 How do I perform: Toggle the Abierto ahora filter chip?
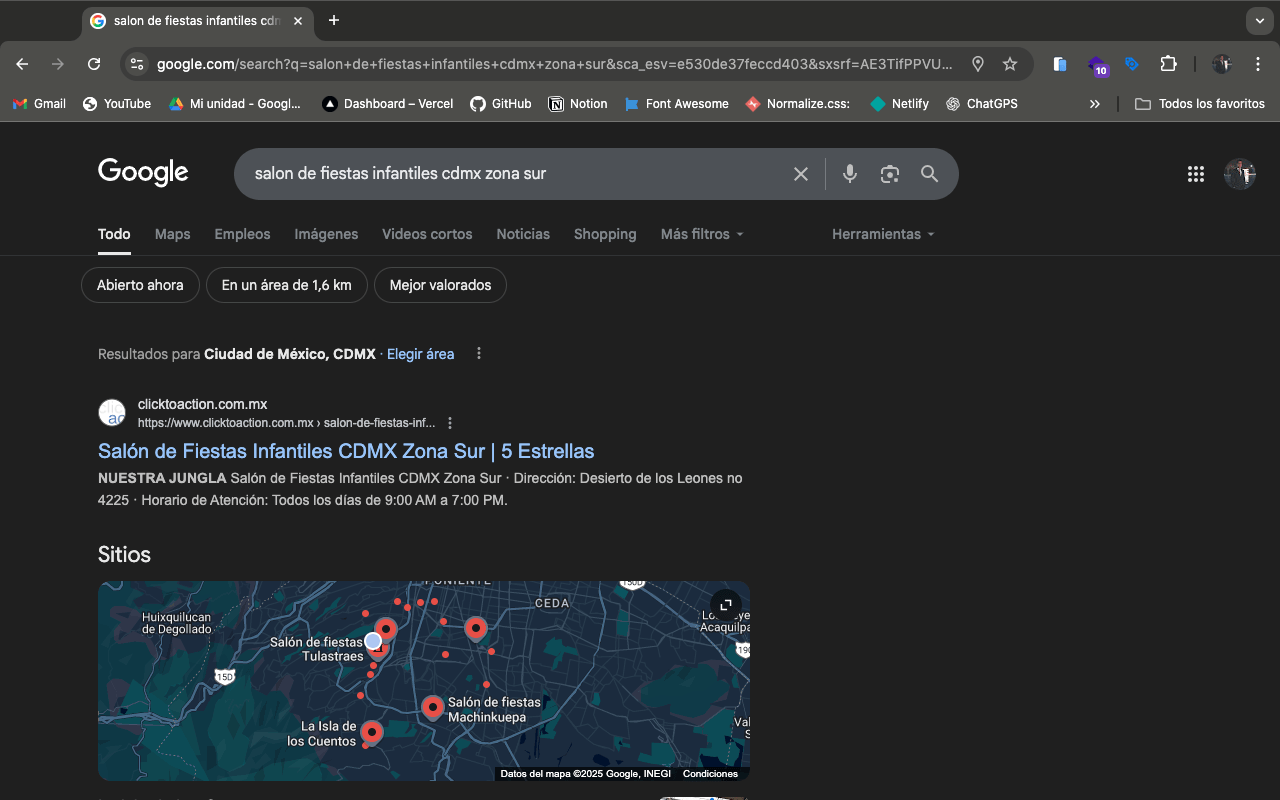(x=140, y=285)
